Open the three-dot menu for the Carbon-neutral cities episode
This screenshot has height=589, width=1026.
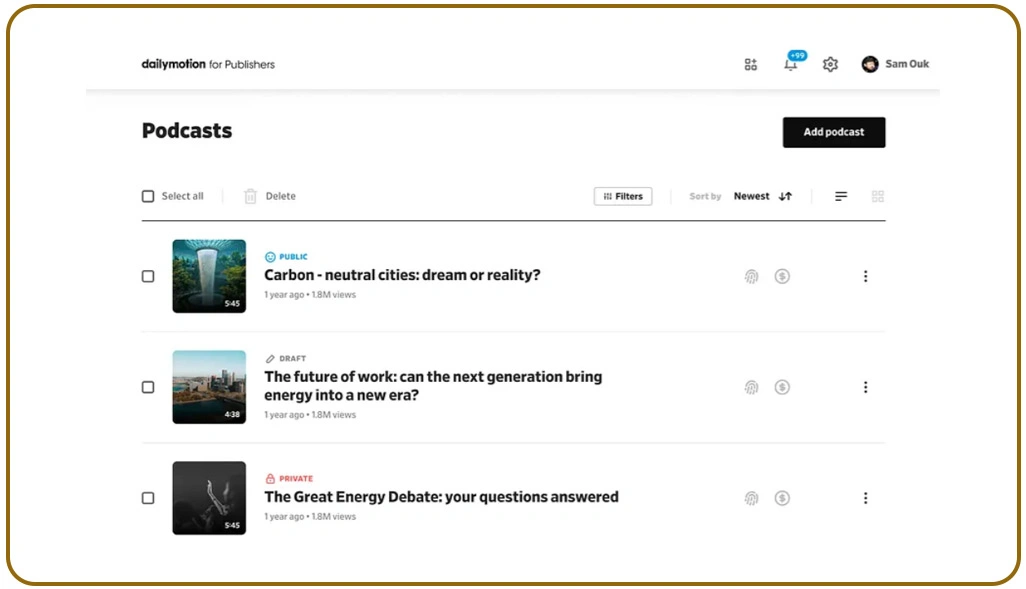866,276
